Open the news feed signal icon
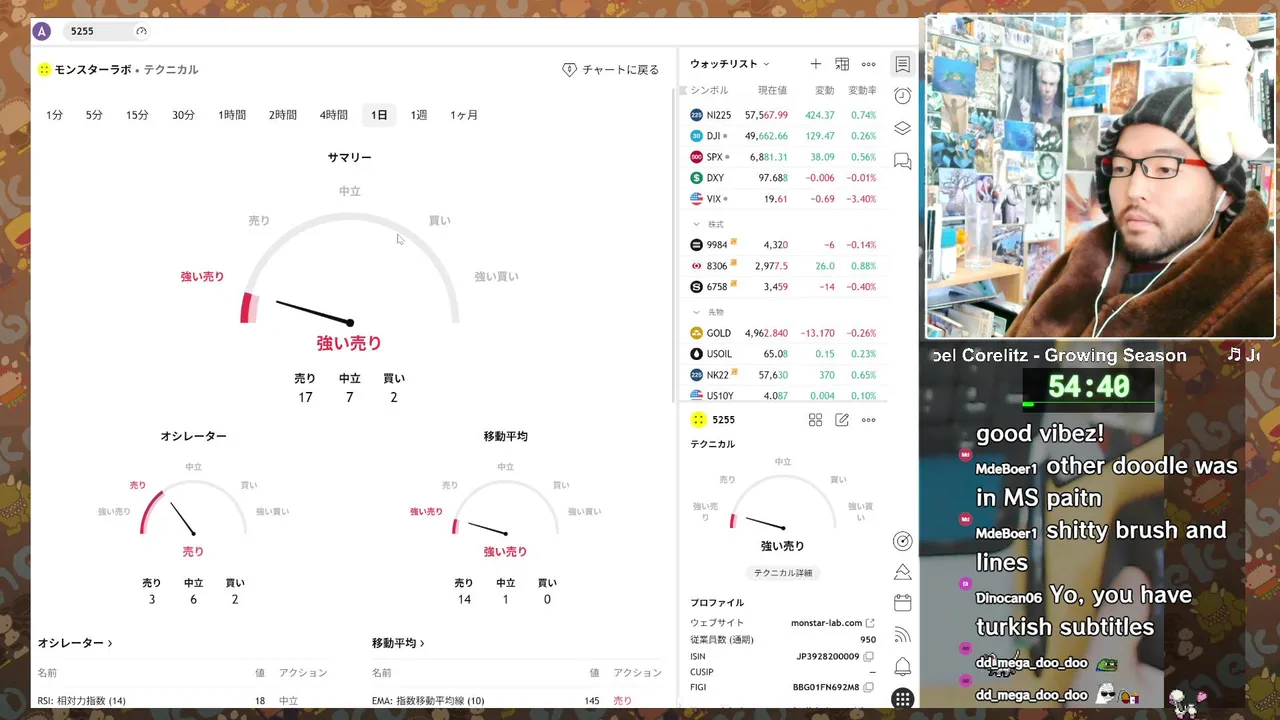 pos(902,635)
